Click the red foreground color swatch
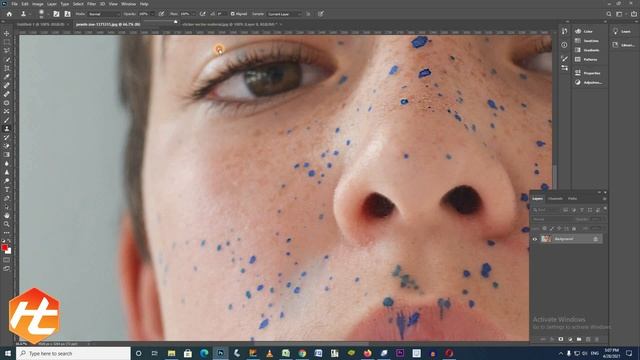The height and width of the screenshot is (360, 640). point(4,247)
